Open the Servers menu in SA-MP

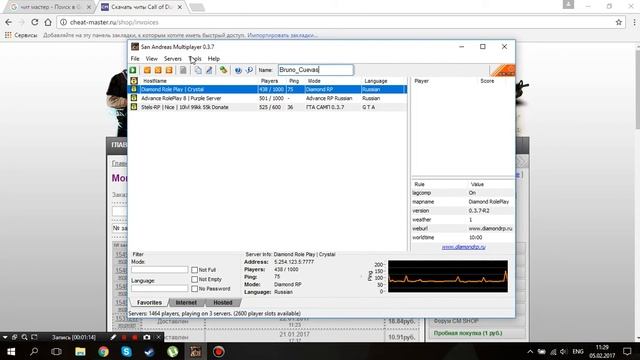click(173, 59)
